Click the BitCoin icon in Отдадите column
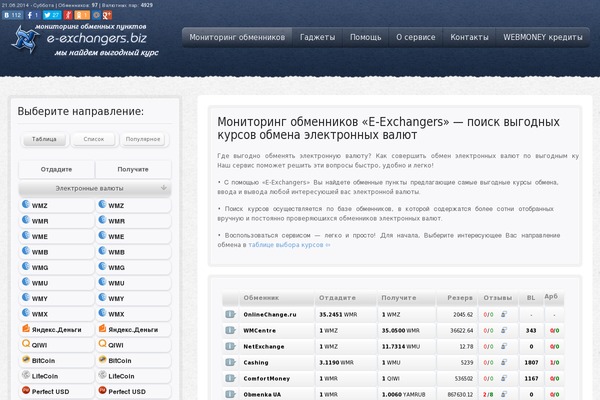The width and height of the screenshot is (600, 400). pos(26,359)
